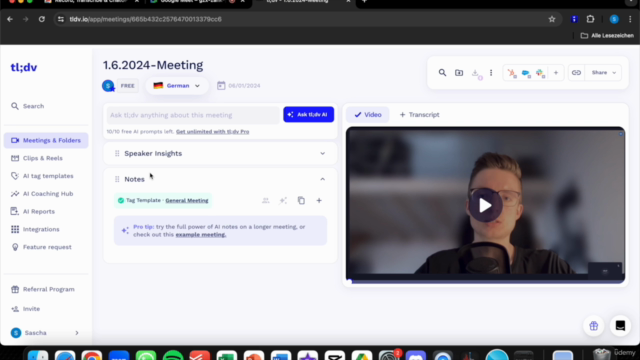Collapse the Notes section

322,179
